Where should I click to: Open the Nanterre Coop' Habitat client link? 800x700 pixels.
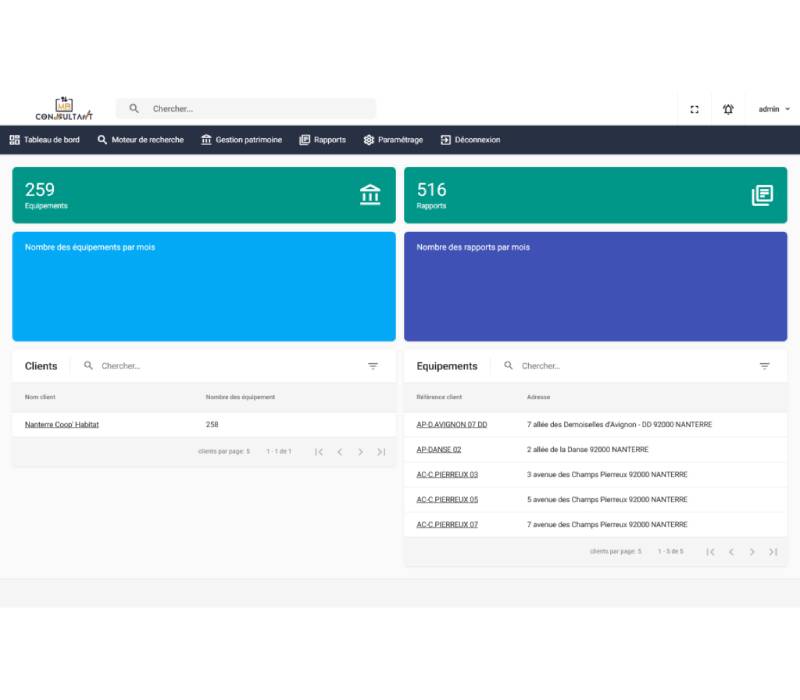point(62,425)
